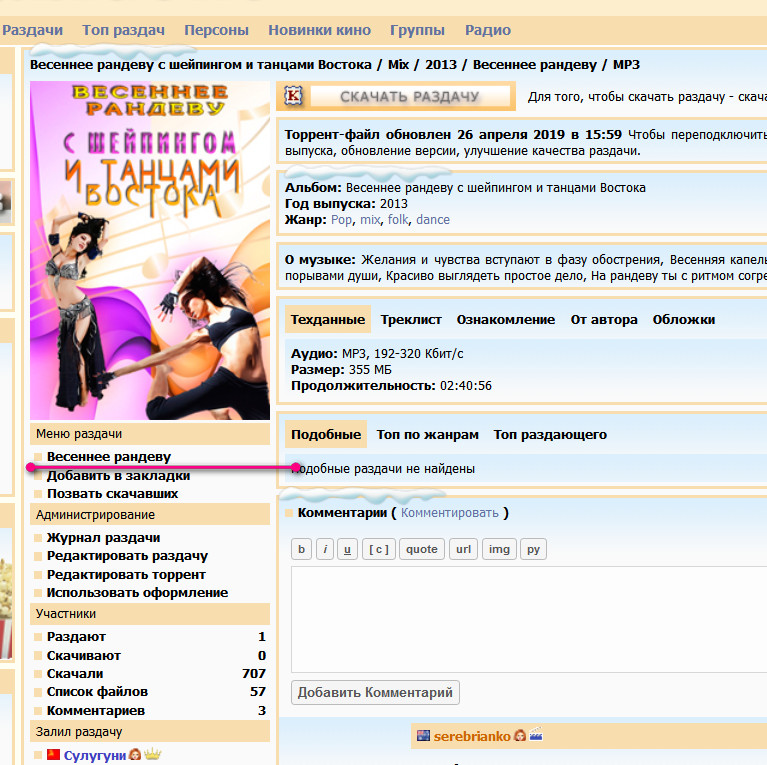
Task: Insert link tag using the url button
Action: coord(463,549)
